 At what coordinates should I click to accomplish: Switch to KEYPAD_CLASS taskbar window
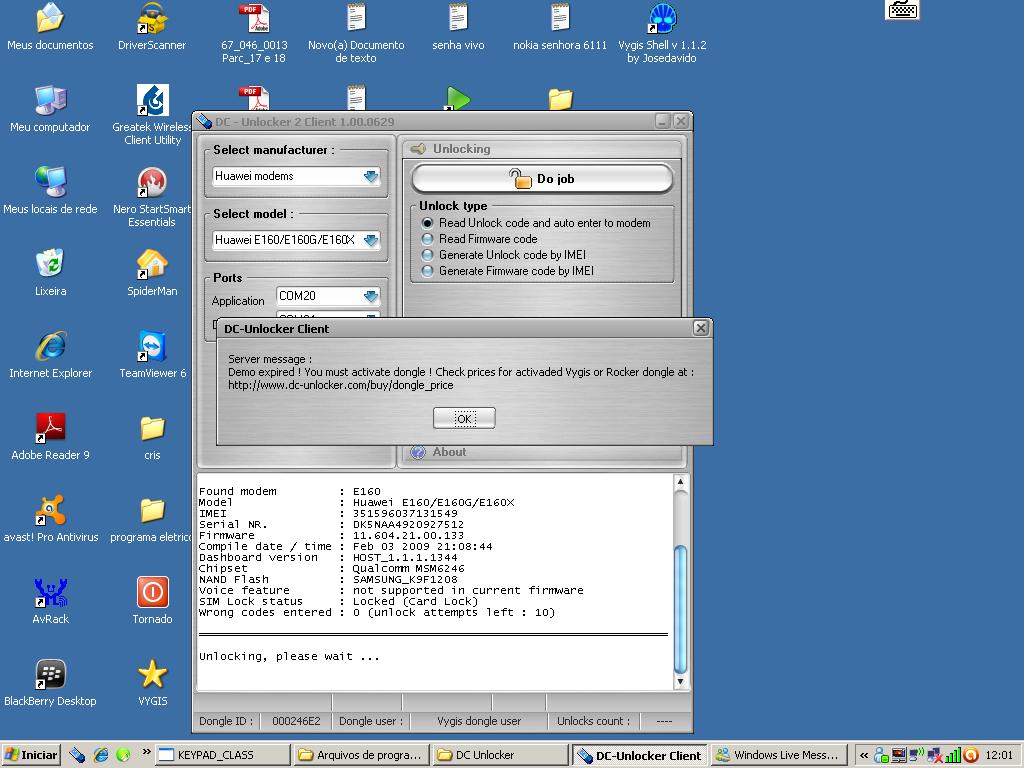coord(223,755)
